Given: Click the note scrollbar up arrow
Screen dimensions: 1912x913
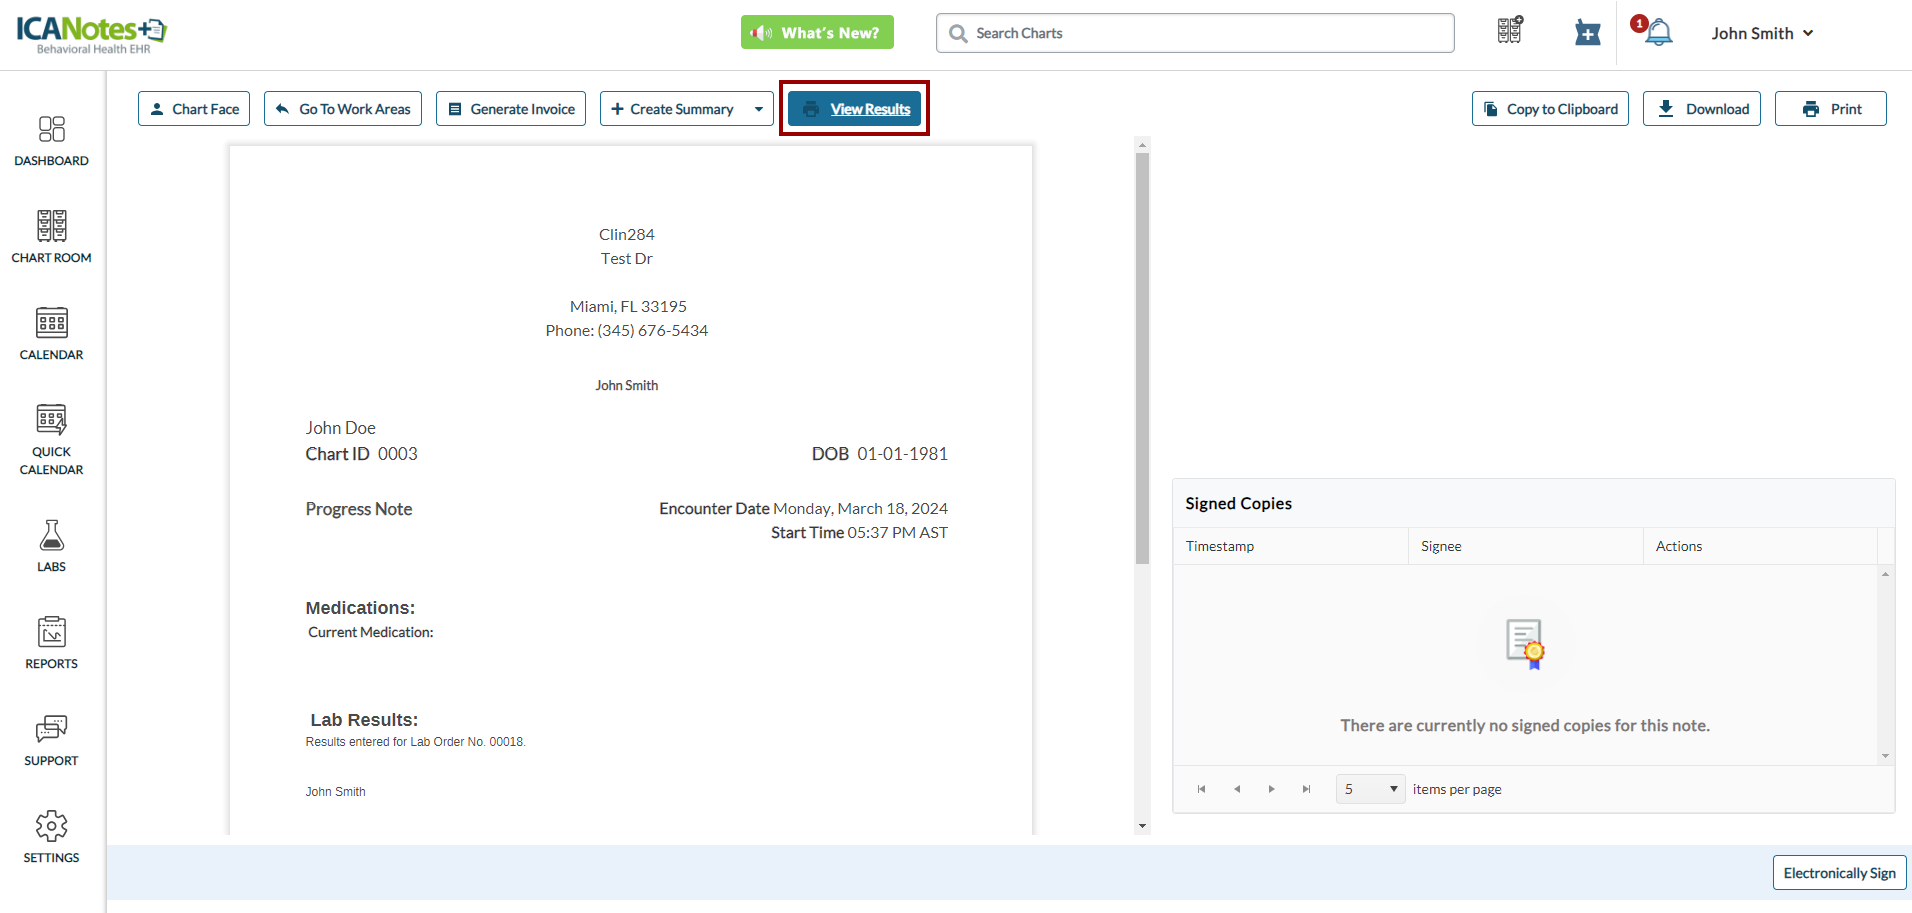Looking at the screenshot, I should pyautogui.click(x=1142, y=145).
